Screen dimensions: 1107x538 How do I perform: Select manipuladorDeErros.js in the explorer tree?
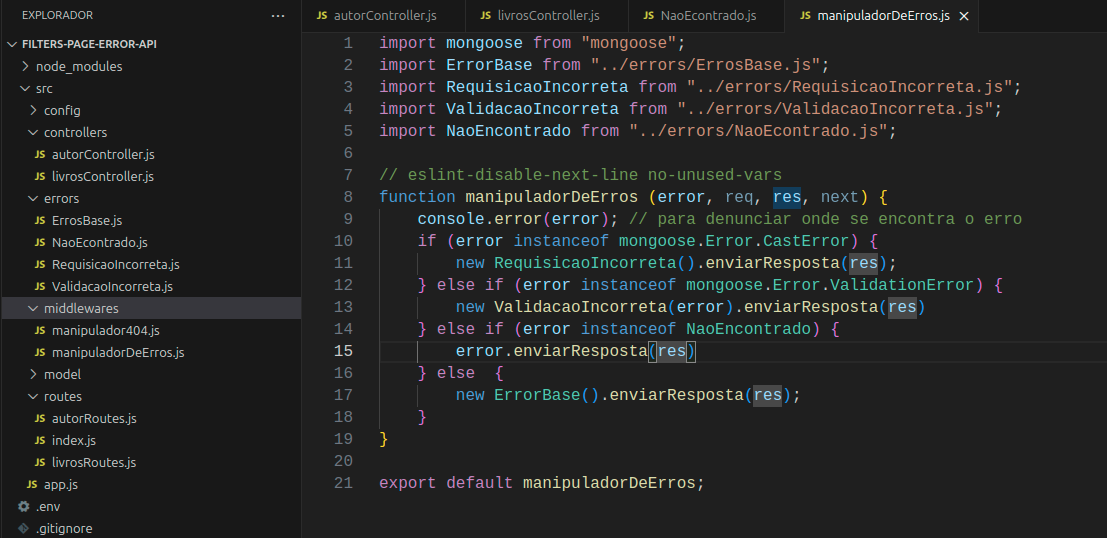tap(118, 352)
